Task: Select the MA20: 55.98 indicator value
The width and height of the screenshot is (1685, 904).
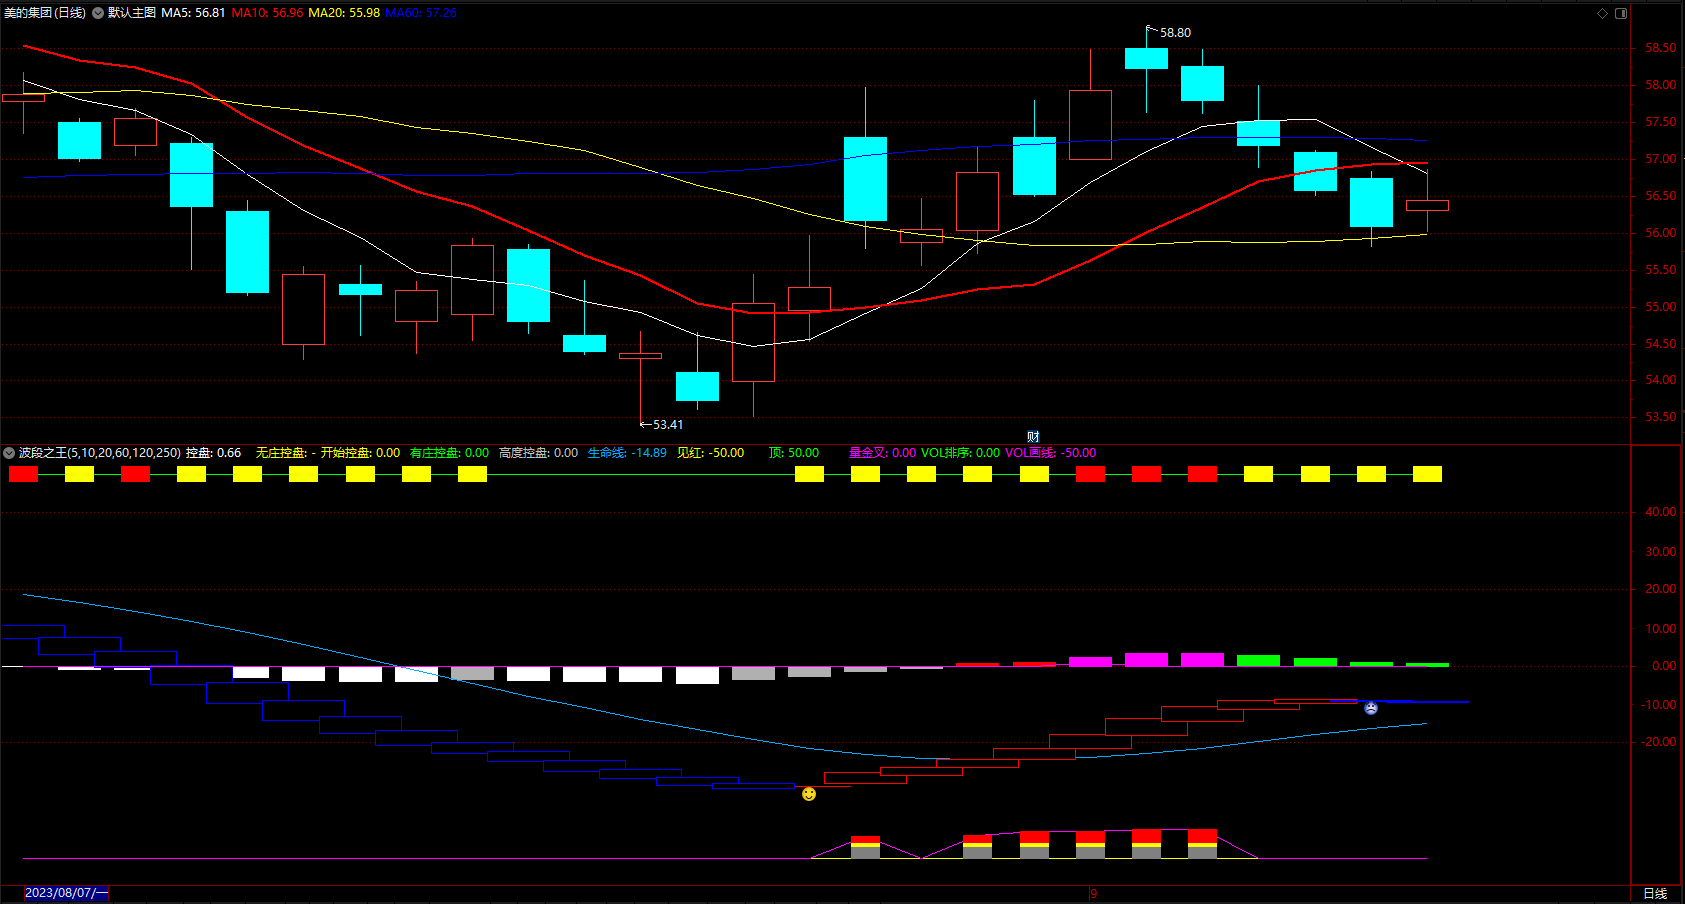Action: (344, 13)
